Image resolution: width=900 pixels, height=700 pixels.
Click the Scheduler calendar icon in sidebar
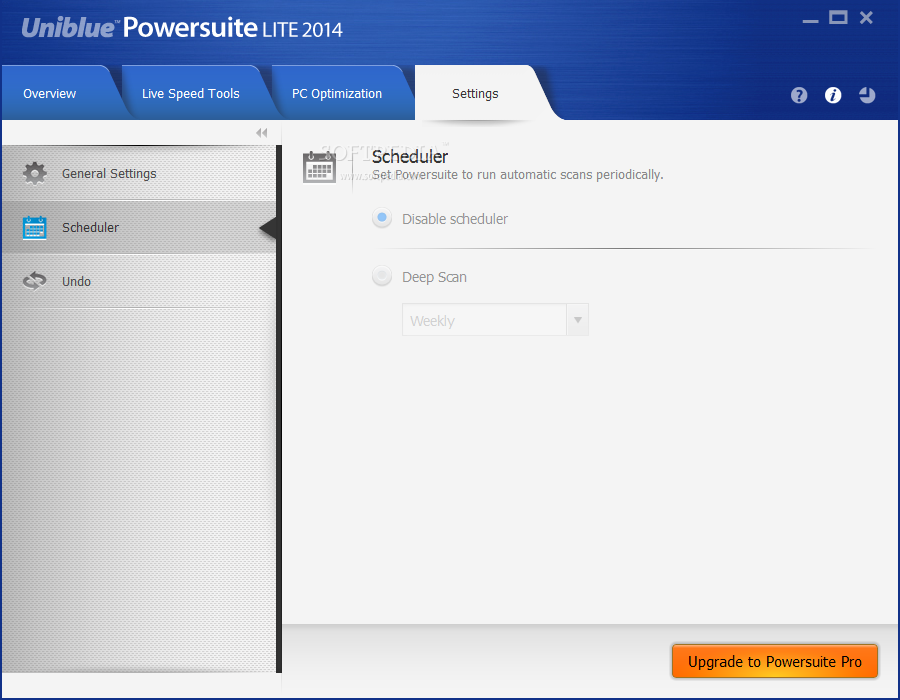34,227
